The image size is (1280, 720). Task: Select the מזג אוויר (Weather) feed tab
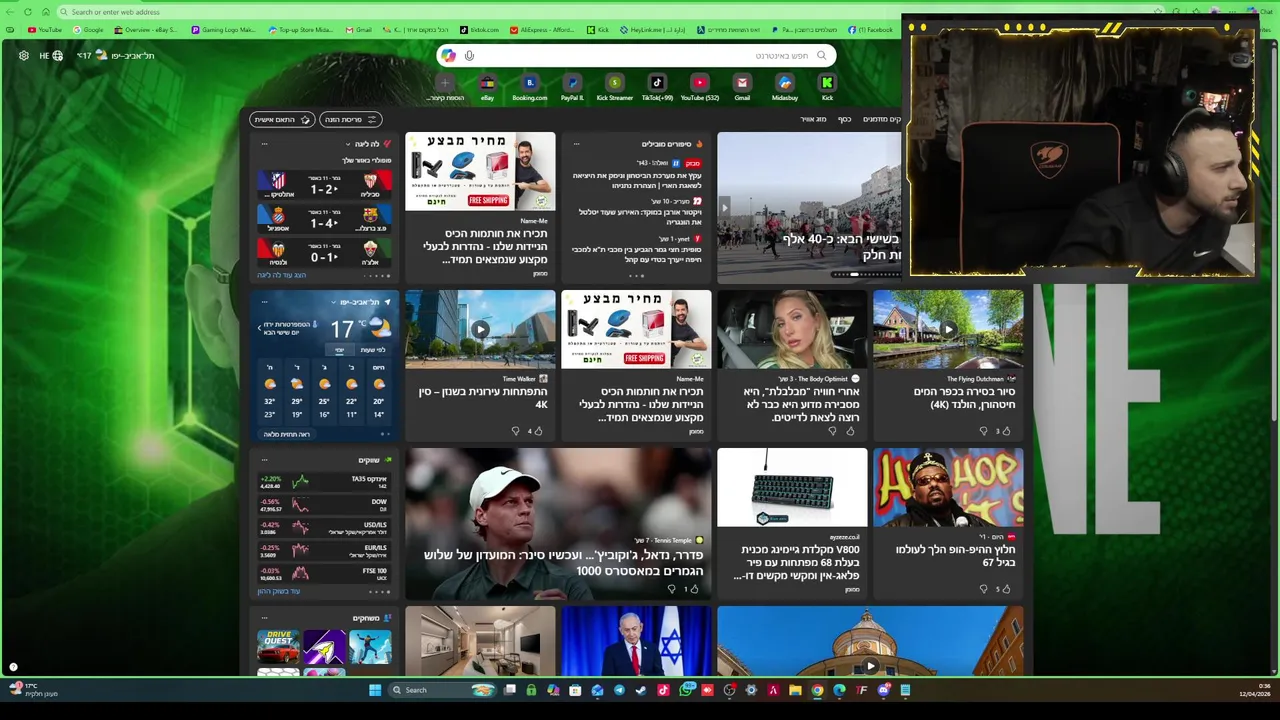[x=813, y=120]
